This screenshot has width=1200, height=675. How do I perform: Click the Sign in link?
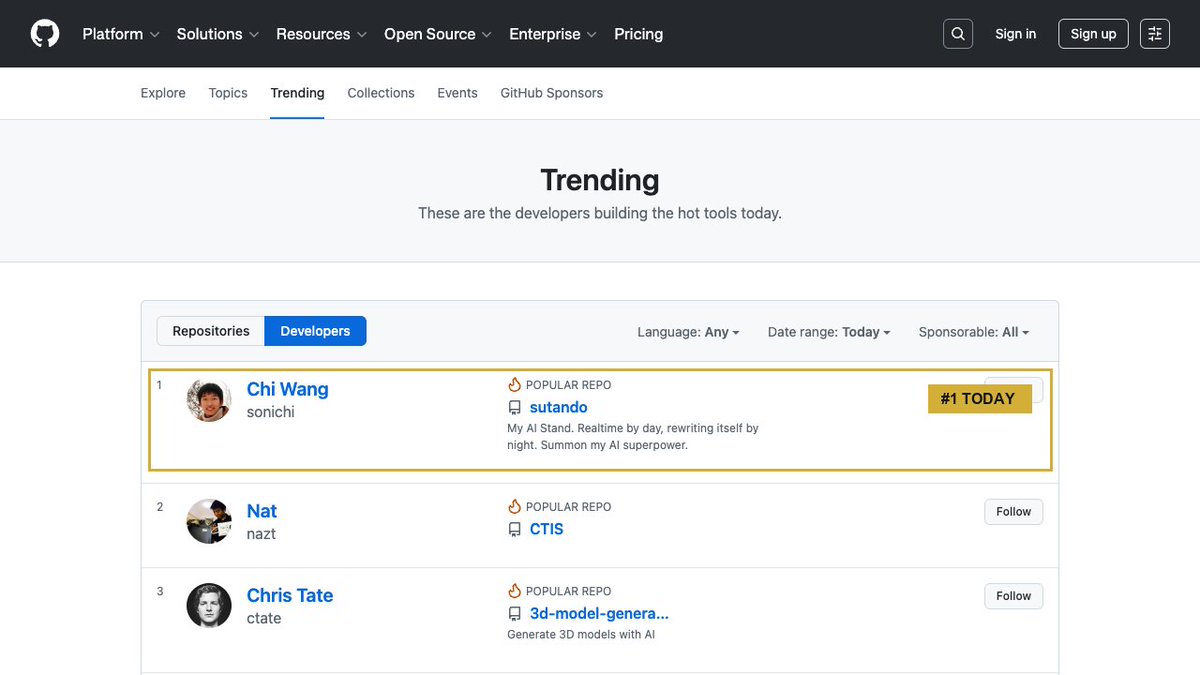(1015, 34)
